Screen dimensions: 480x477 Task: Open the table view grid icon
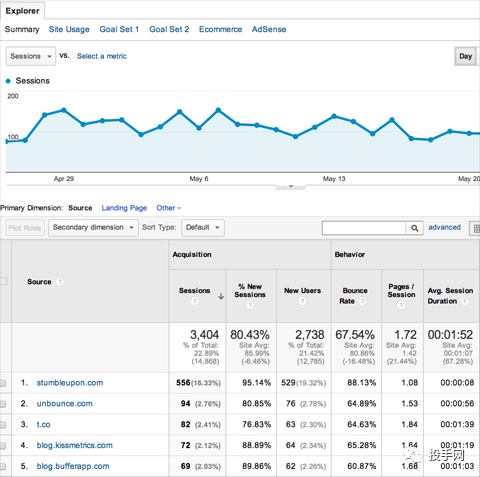pyautogui.click(x=475, y=228)
